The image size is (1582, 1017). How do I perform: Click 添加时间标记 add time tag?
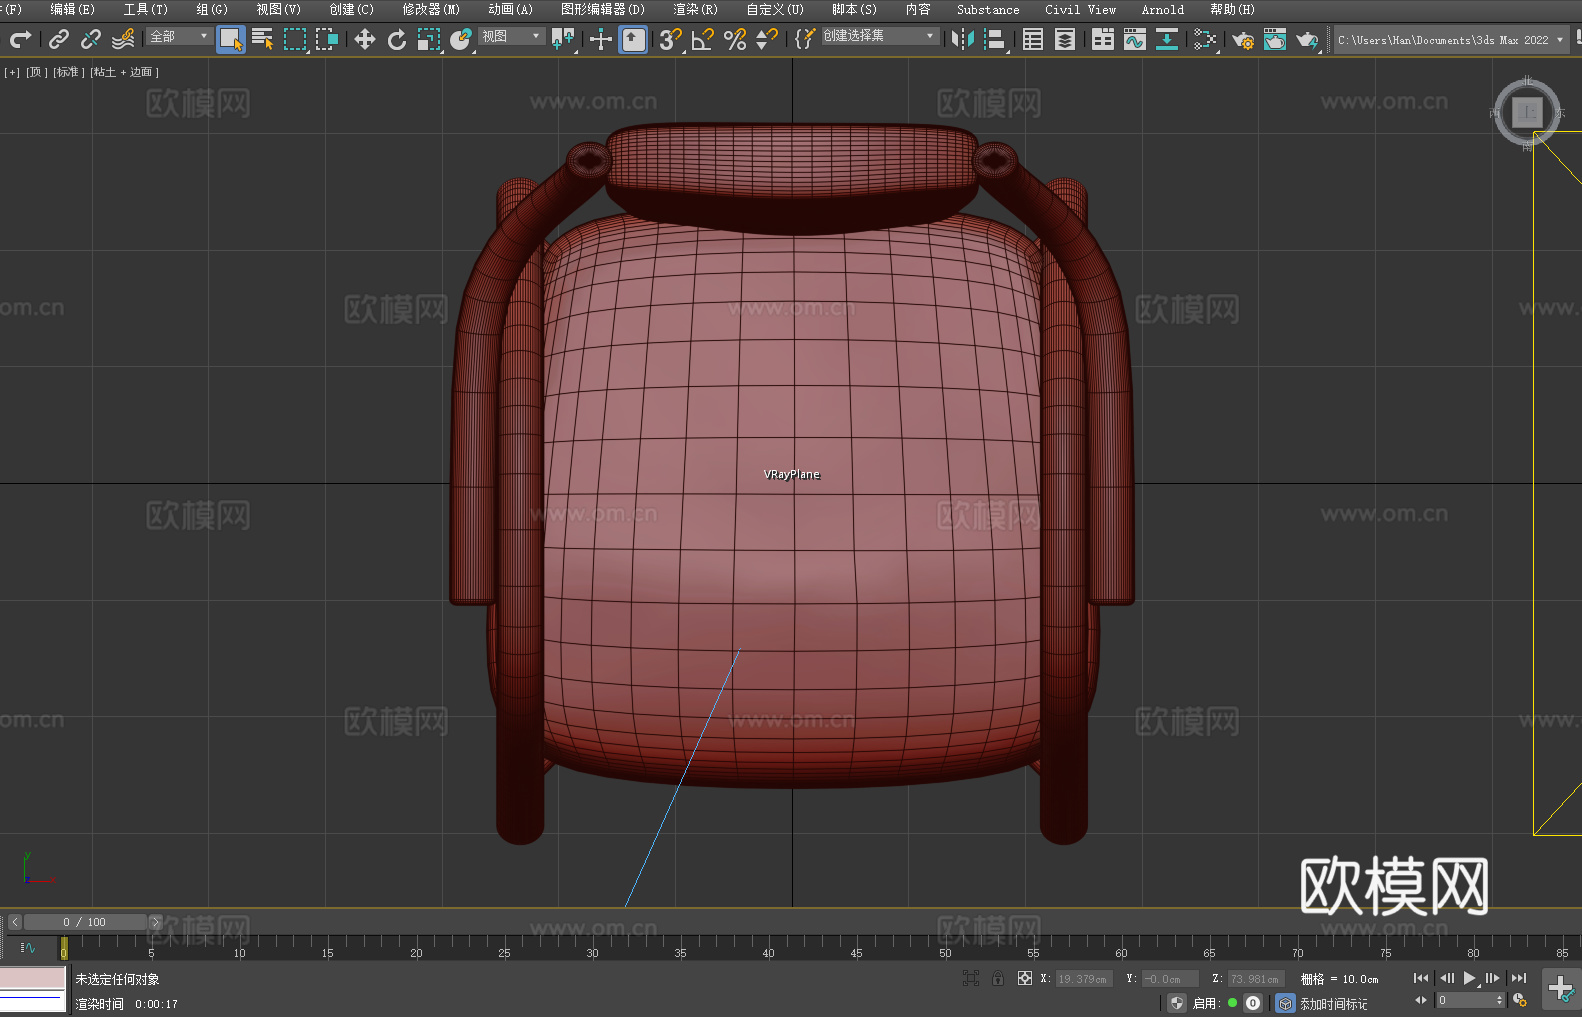(x=1333, y=1003)
